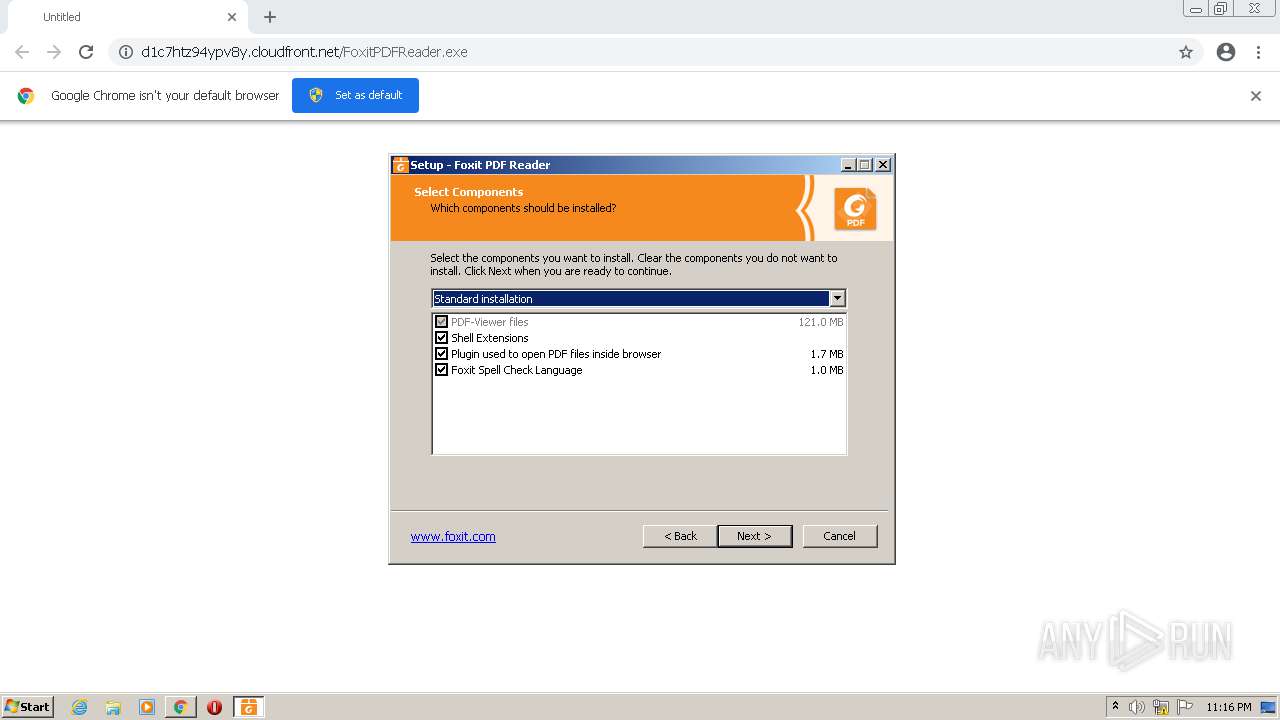Open a new tab with plus button

point(270,17)
